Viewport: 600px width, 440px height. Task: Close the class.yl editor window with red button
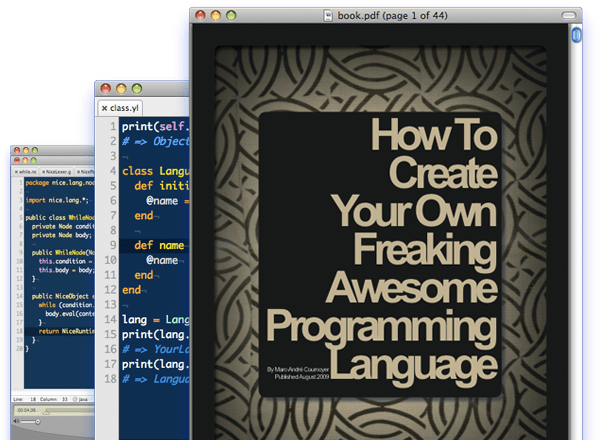(x=106, y=89)
